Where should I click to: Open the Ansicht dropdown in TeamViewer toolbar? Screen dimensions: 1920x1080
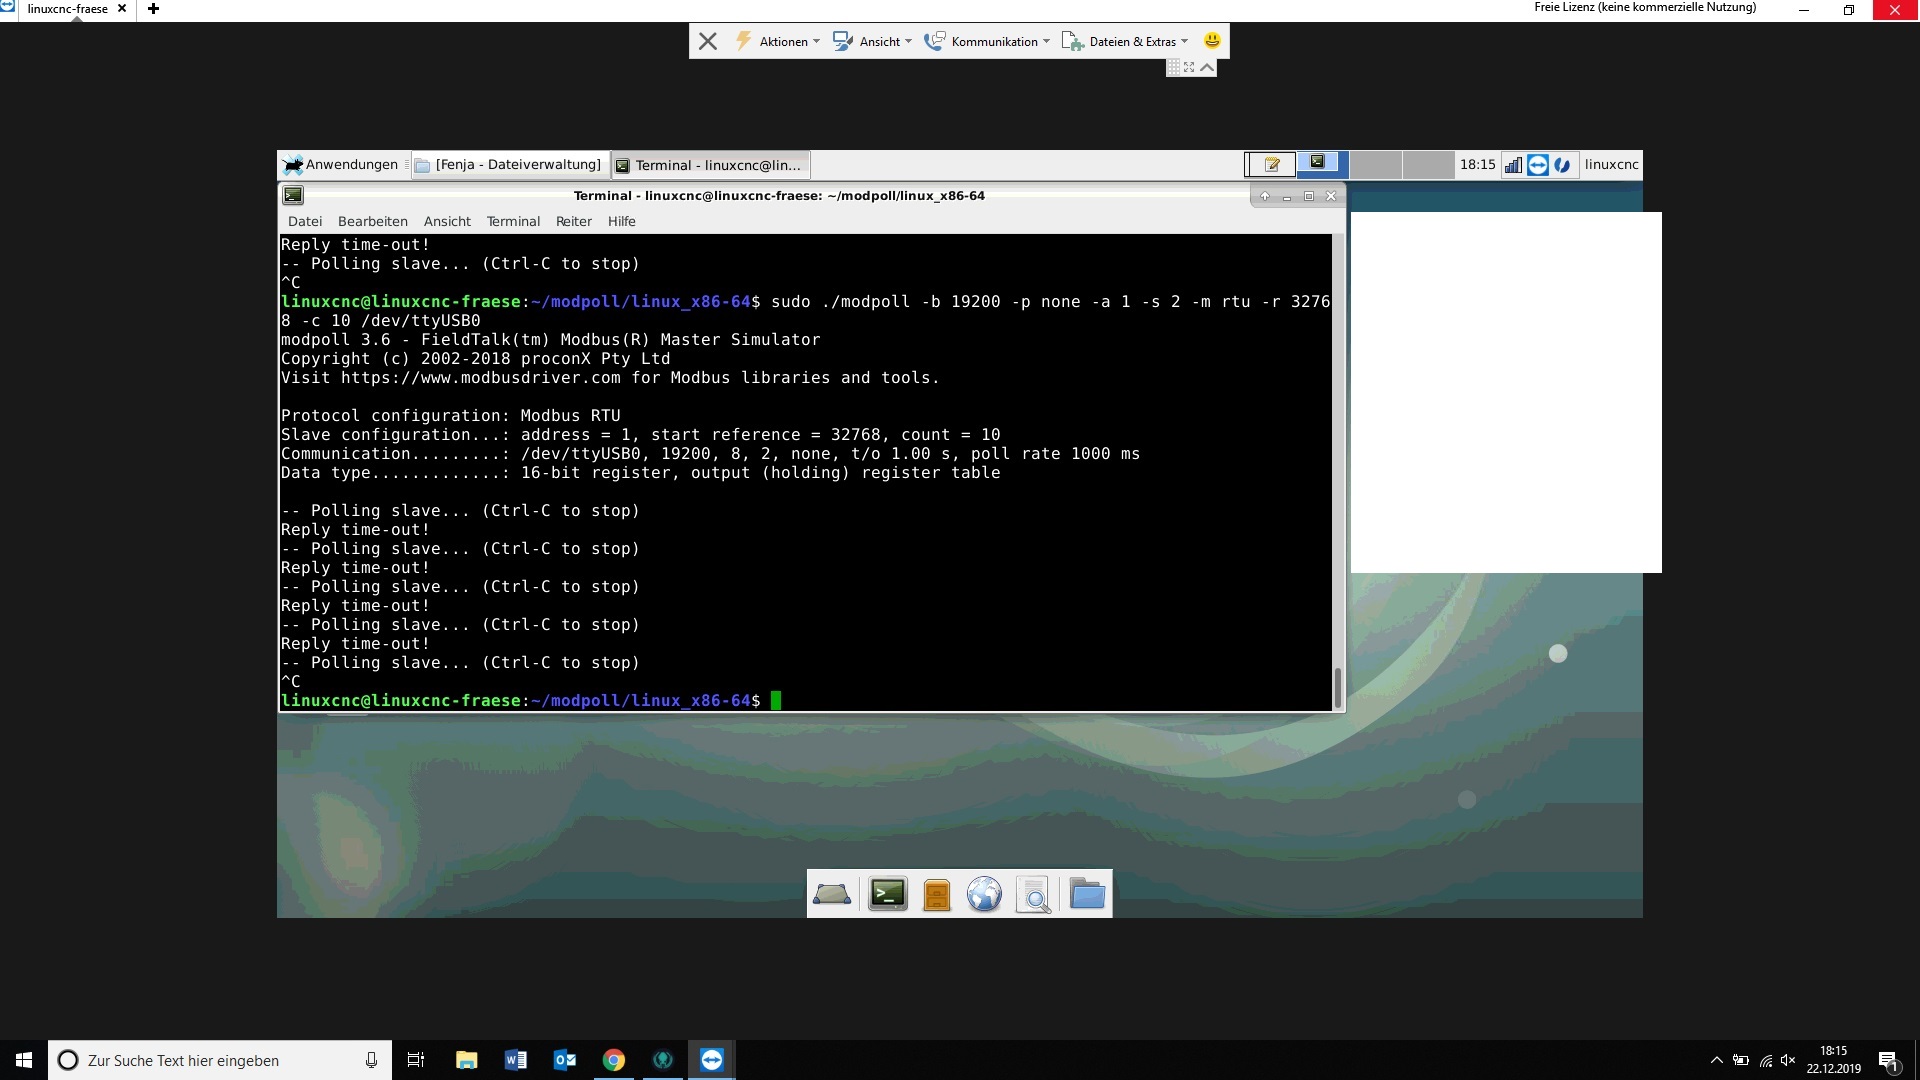pos(872,41)
